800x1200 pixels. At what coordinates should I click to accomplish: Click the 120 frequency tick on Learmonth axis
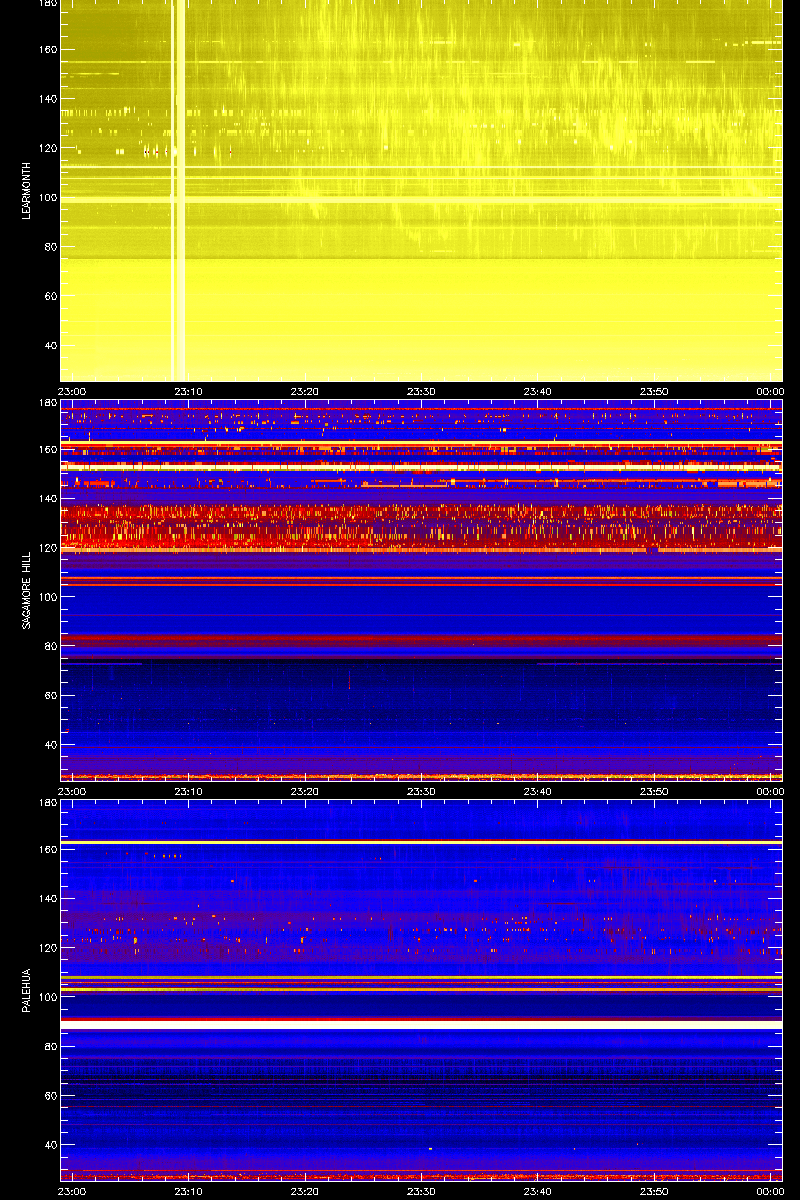(47, 148)
